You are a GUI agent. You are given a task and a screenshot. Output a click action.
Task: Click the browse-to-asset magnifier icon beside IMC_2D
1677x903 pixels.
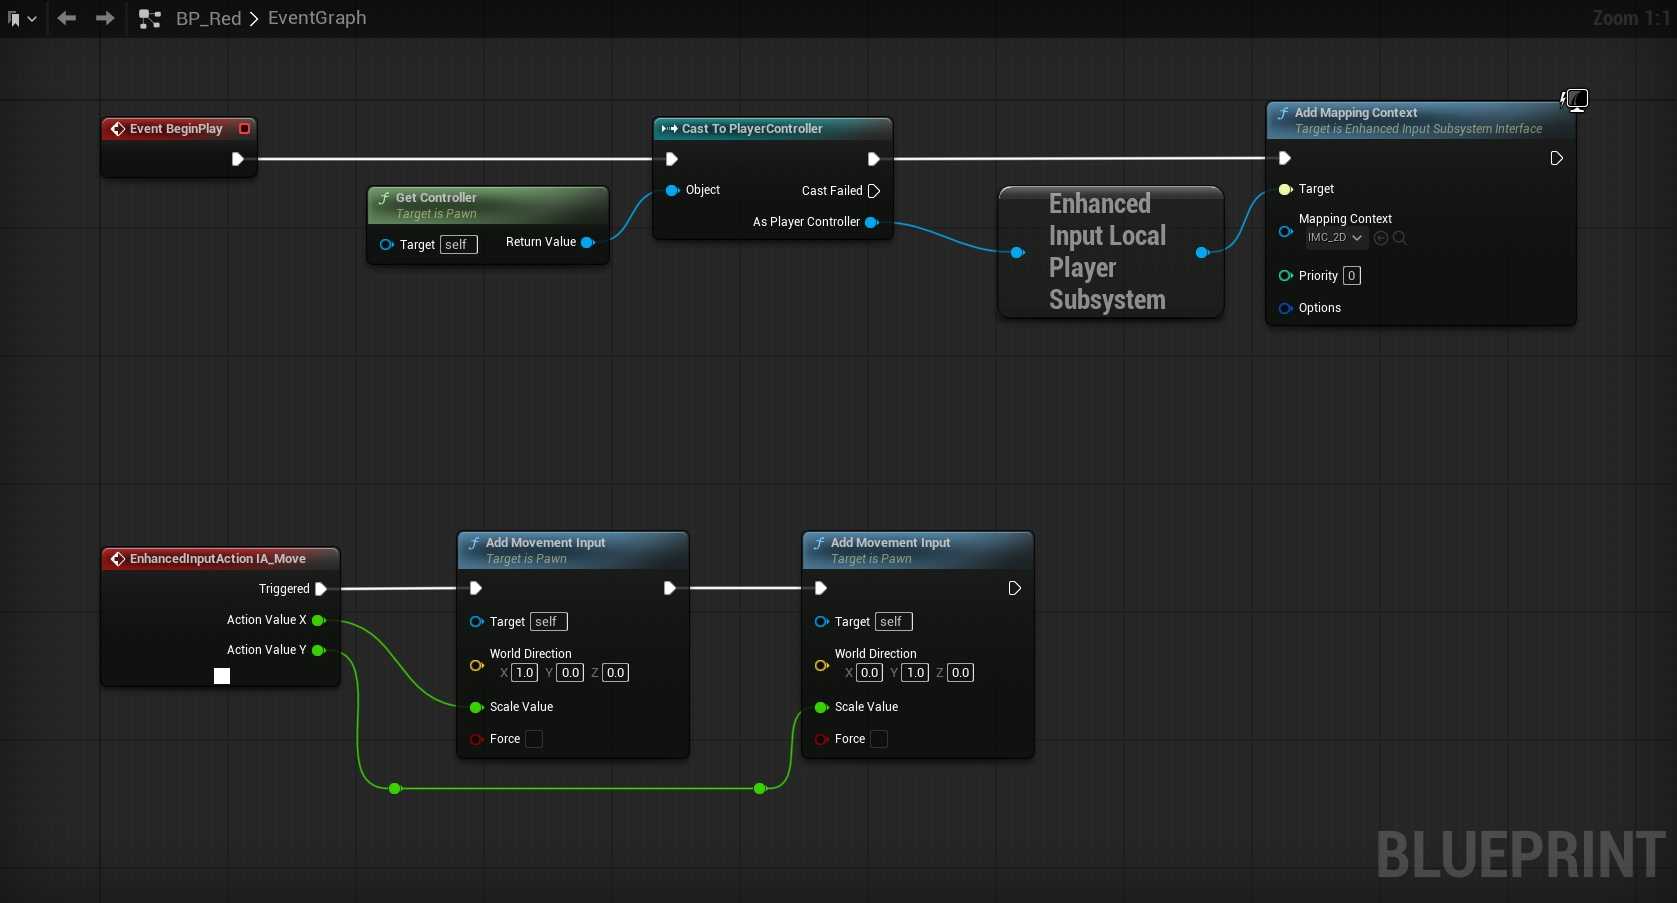pyautogui.click(x=1400, y=238)
